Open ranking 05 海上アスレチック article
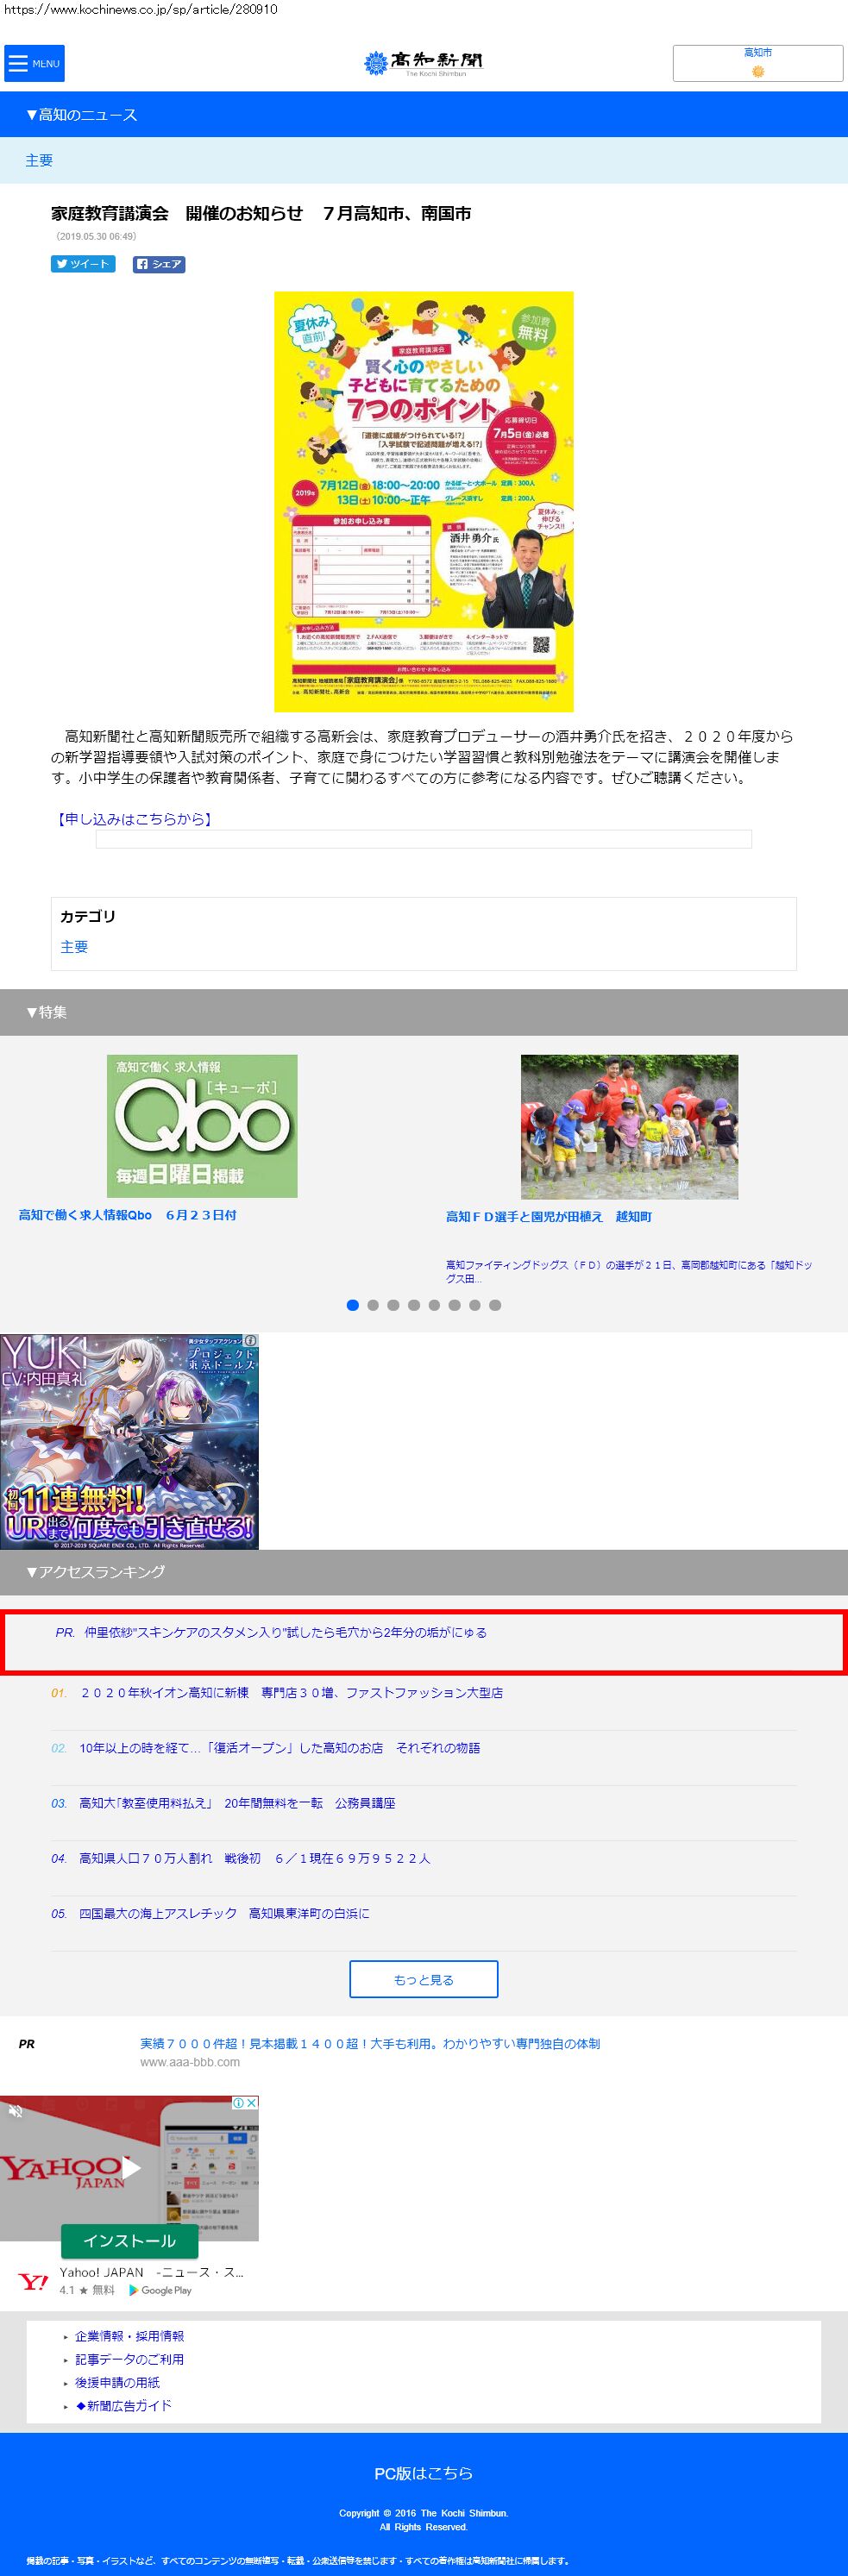Screen dimensions: 848x2576 [x=224, y=1913]
